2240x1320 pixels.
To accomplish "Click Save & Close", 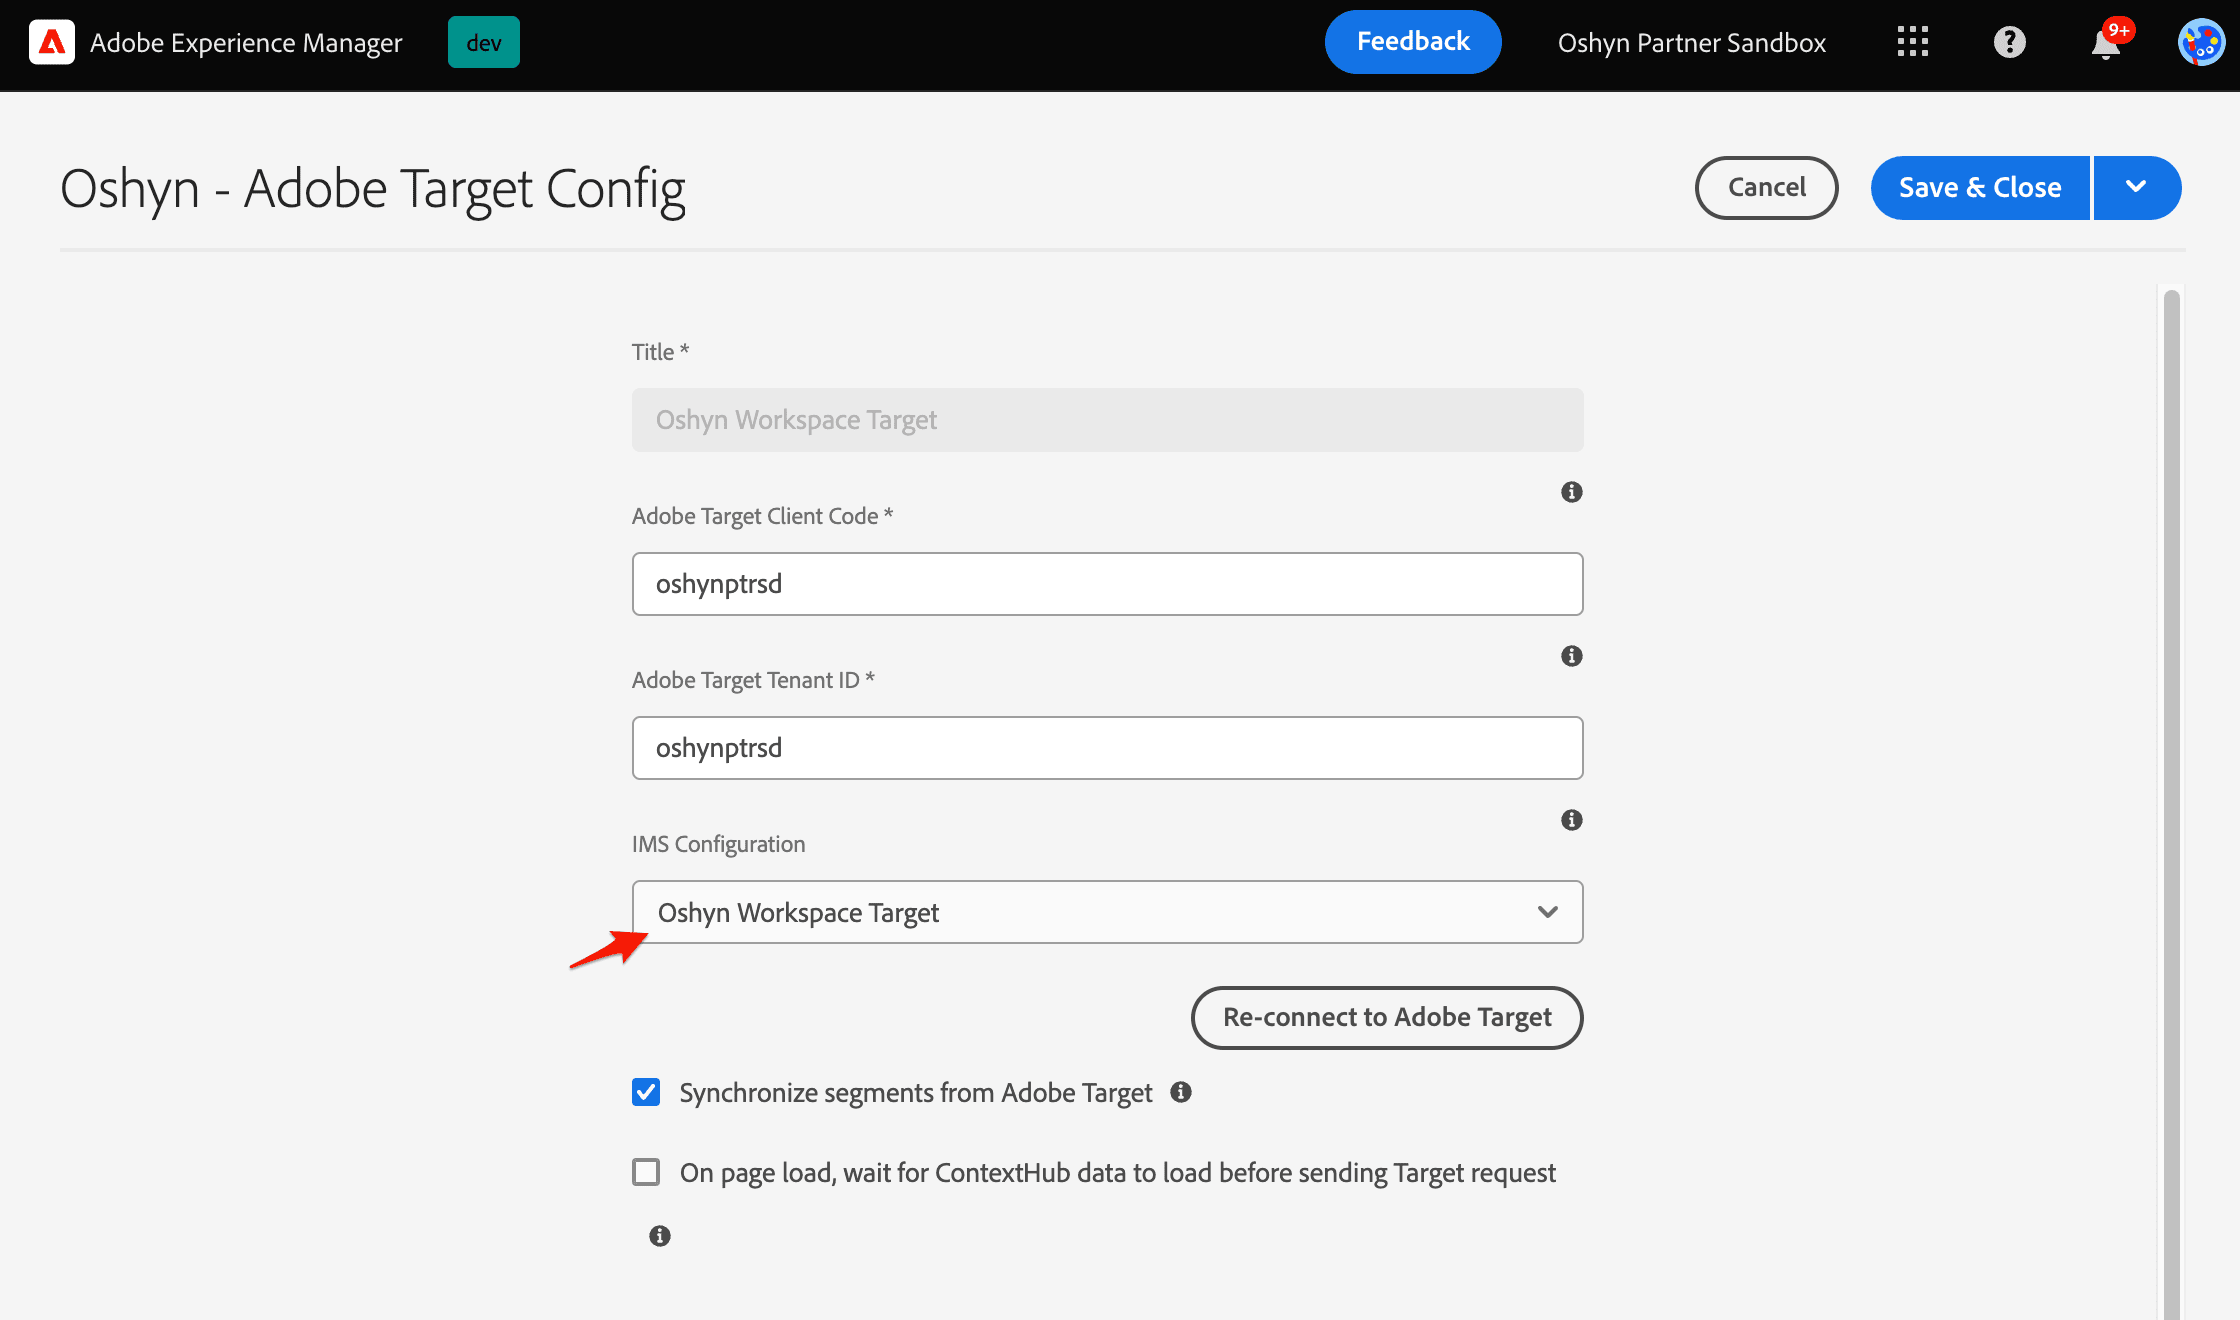I will coord(1980,187).
